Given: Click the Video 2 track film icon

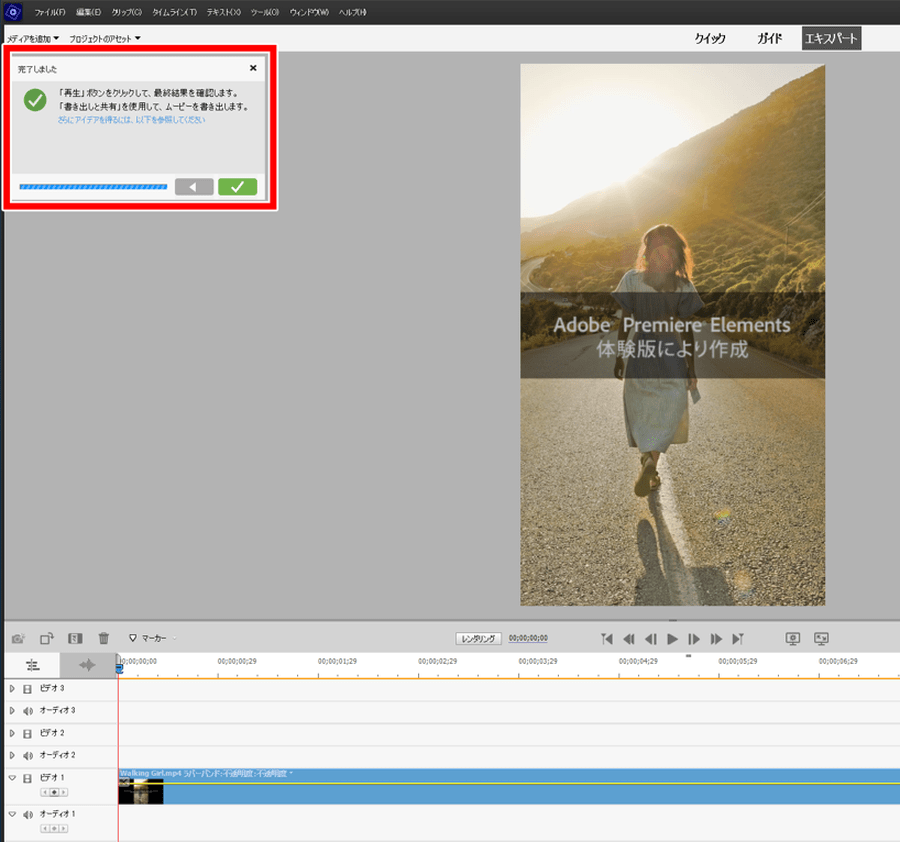Looking at the screenshot, I should coord(27,734).
